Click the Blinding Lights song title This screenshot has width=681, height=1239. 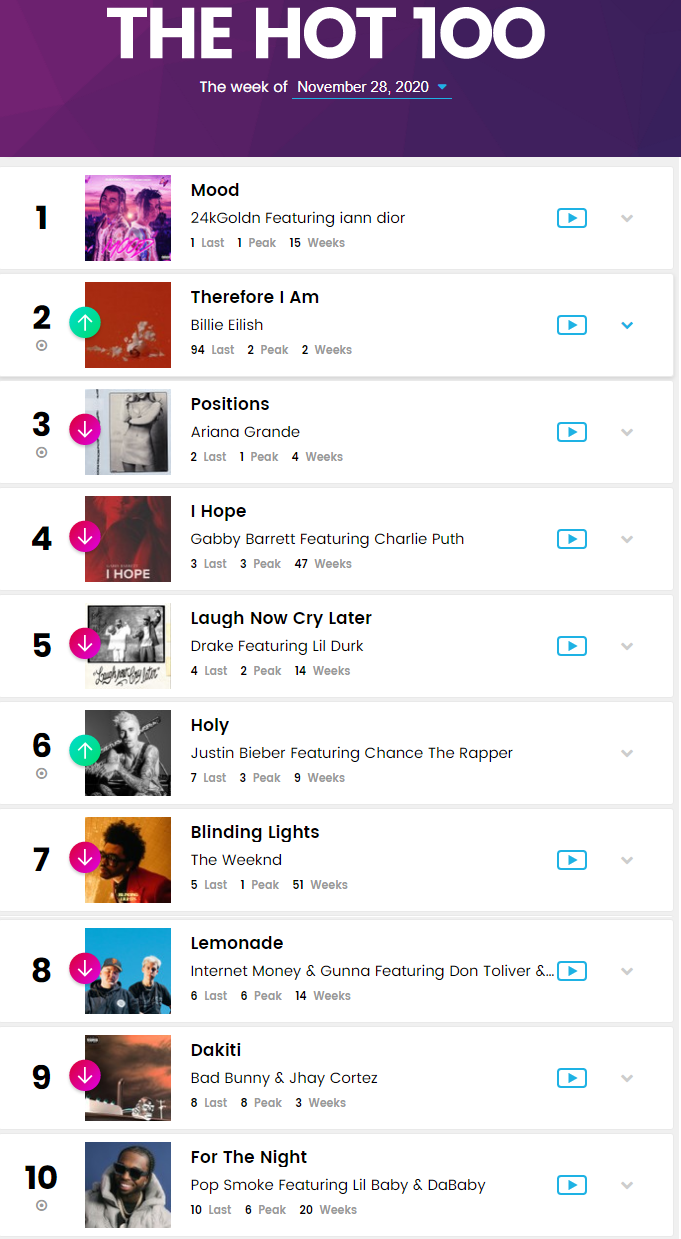coord(255,832)
